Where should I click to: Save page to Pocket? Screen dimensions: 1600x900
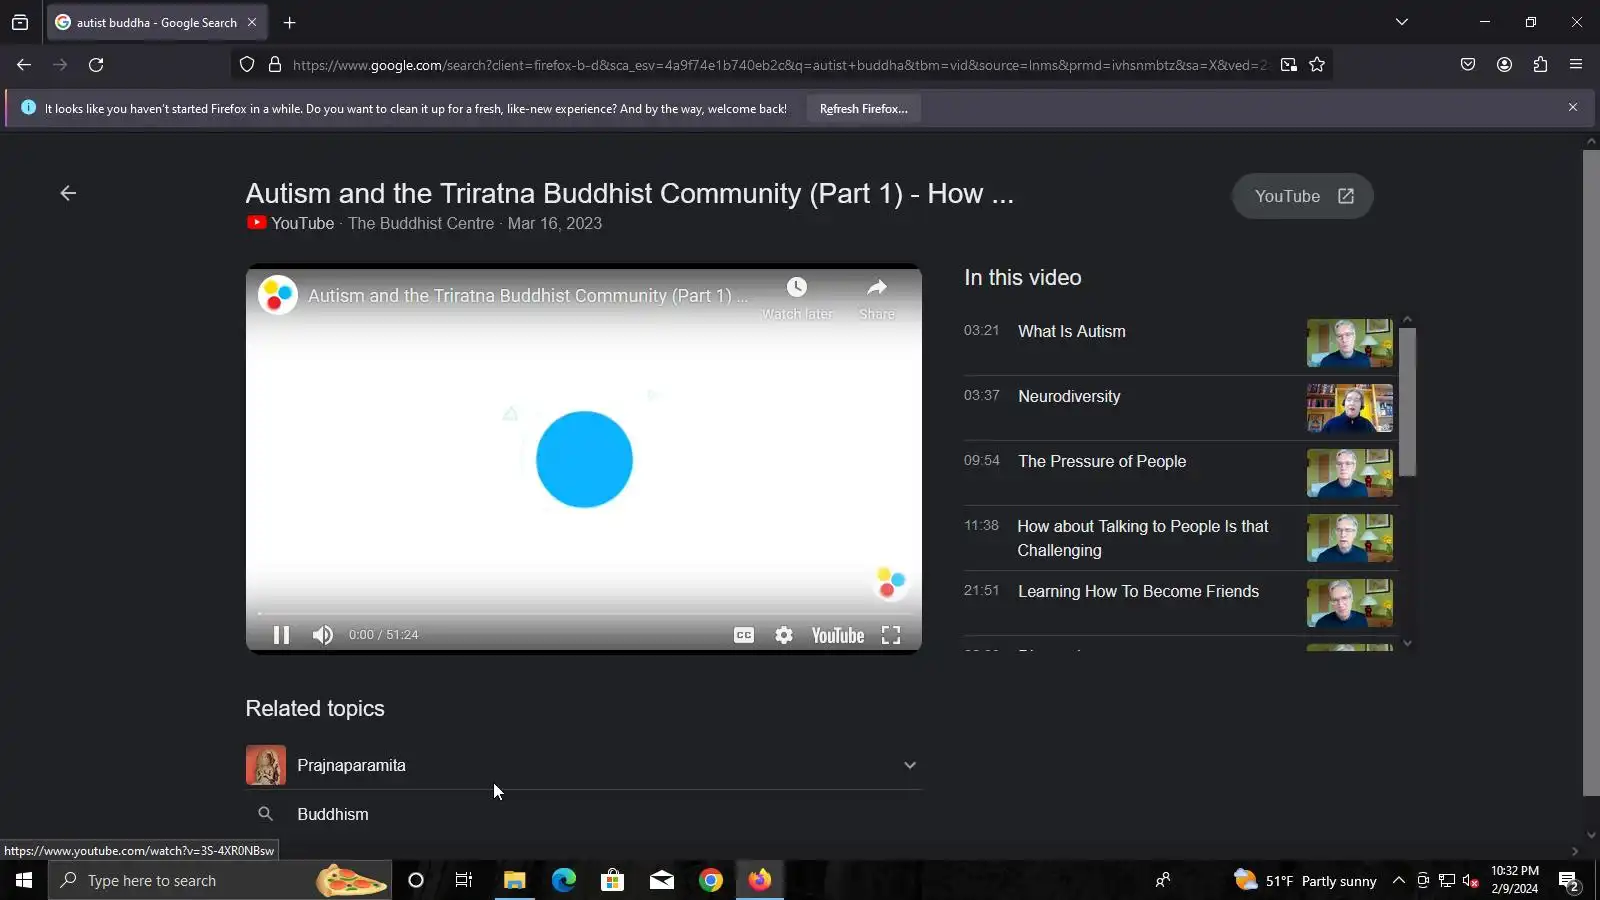[1468, 65]
